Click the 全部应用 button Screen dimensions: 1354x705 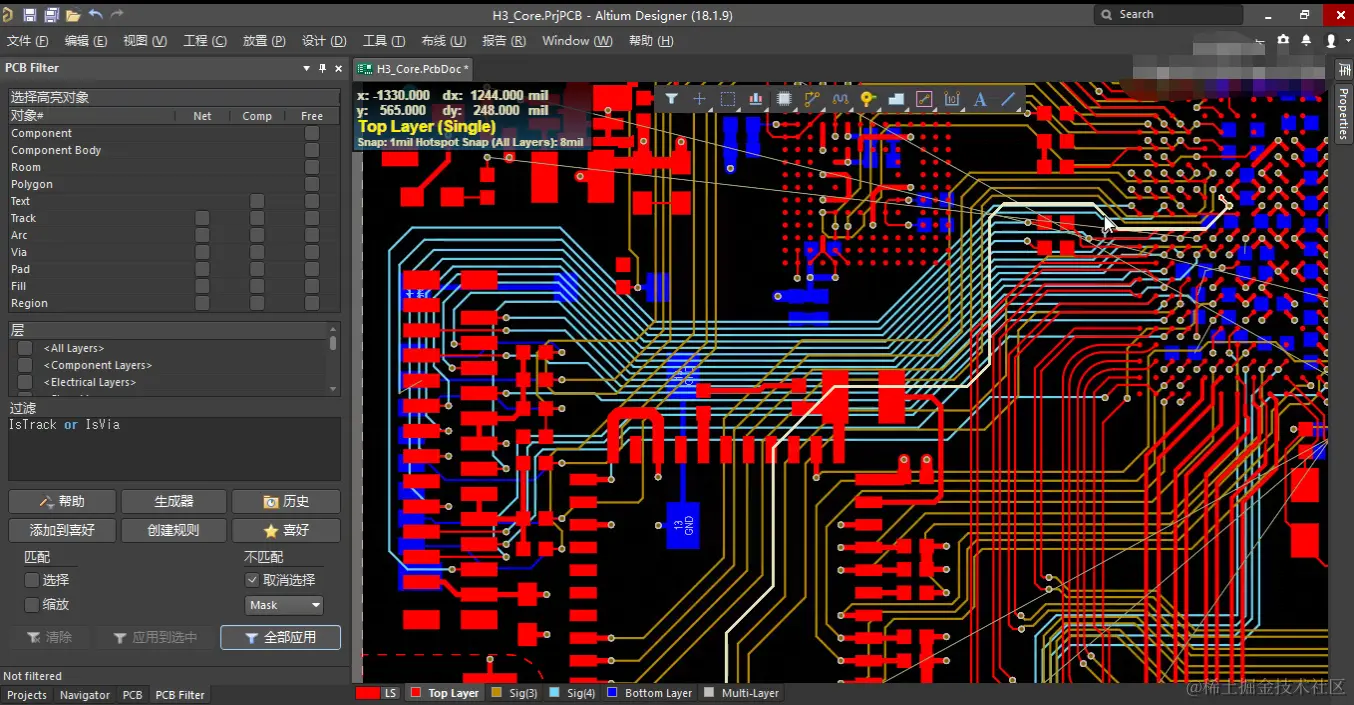[280, 637]
